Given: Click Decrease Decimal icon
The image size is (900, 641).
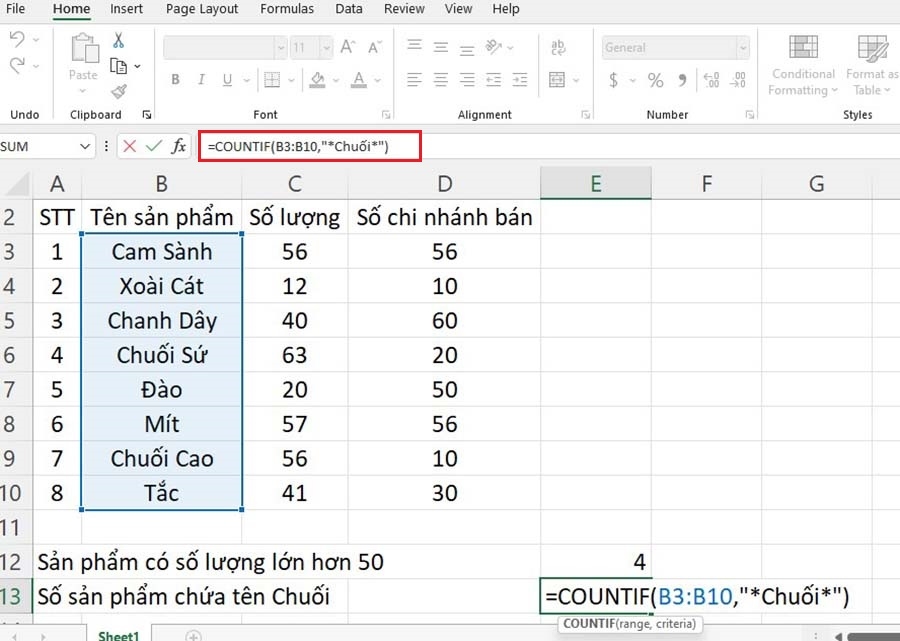Looking at the screenshot, I should [738, 80].
